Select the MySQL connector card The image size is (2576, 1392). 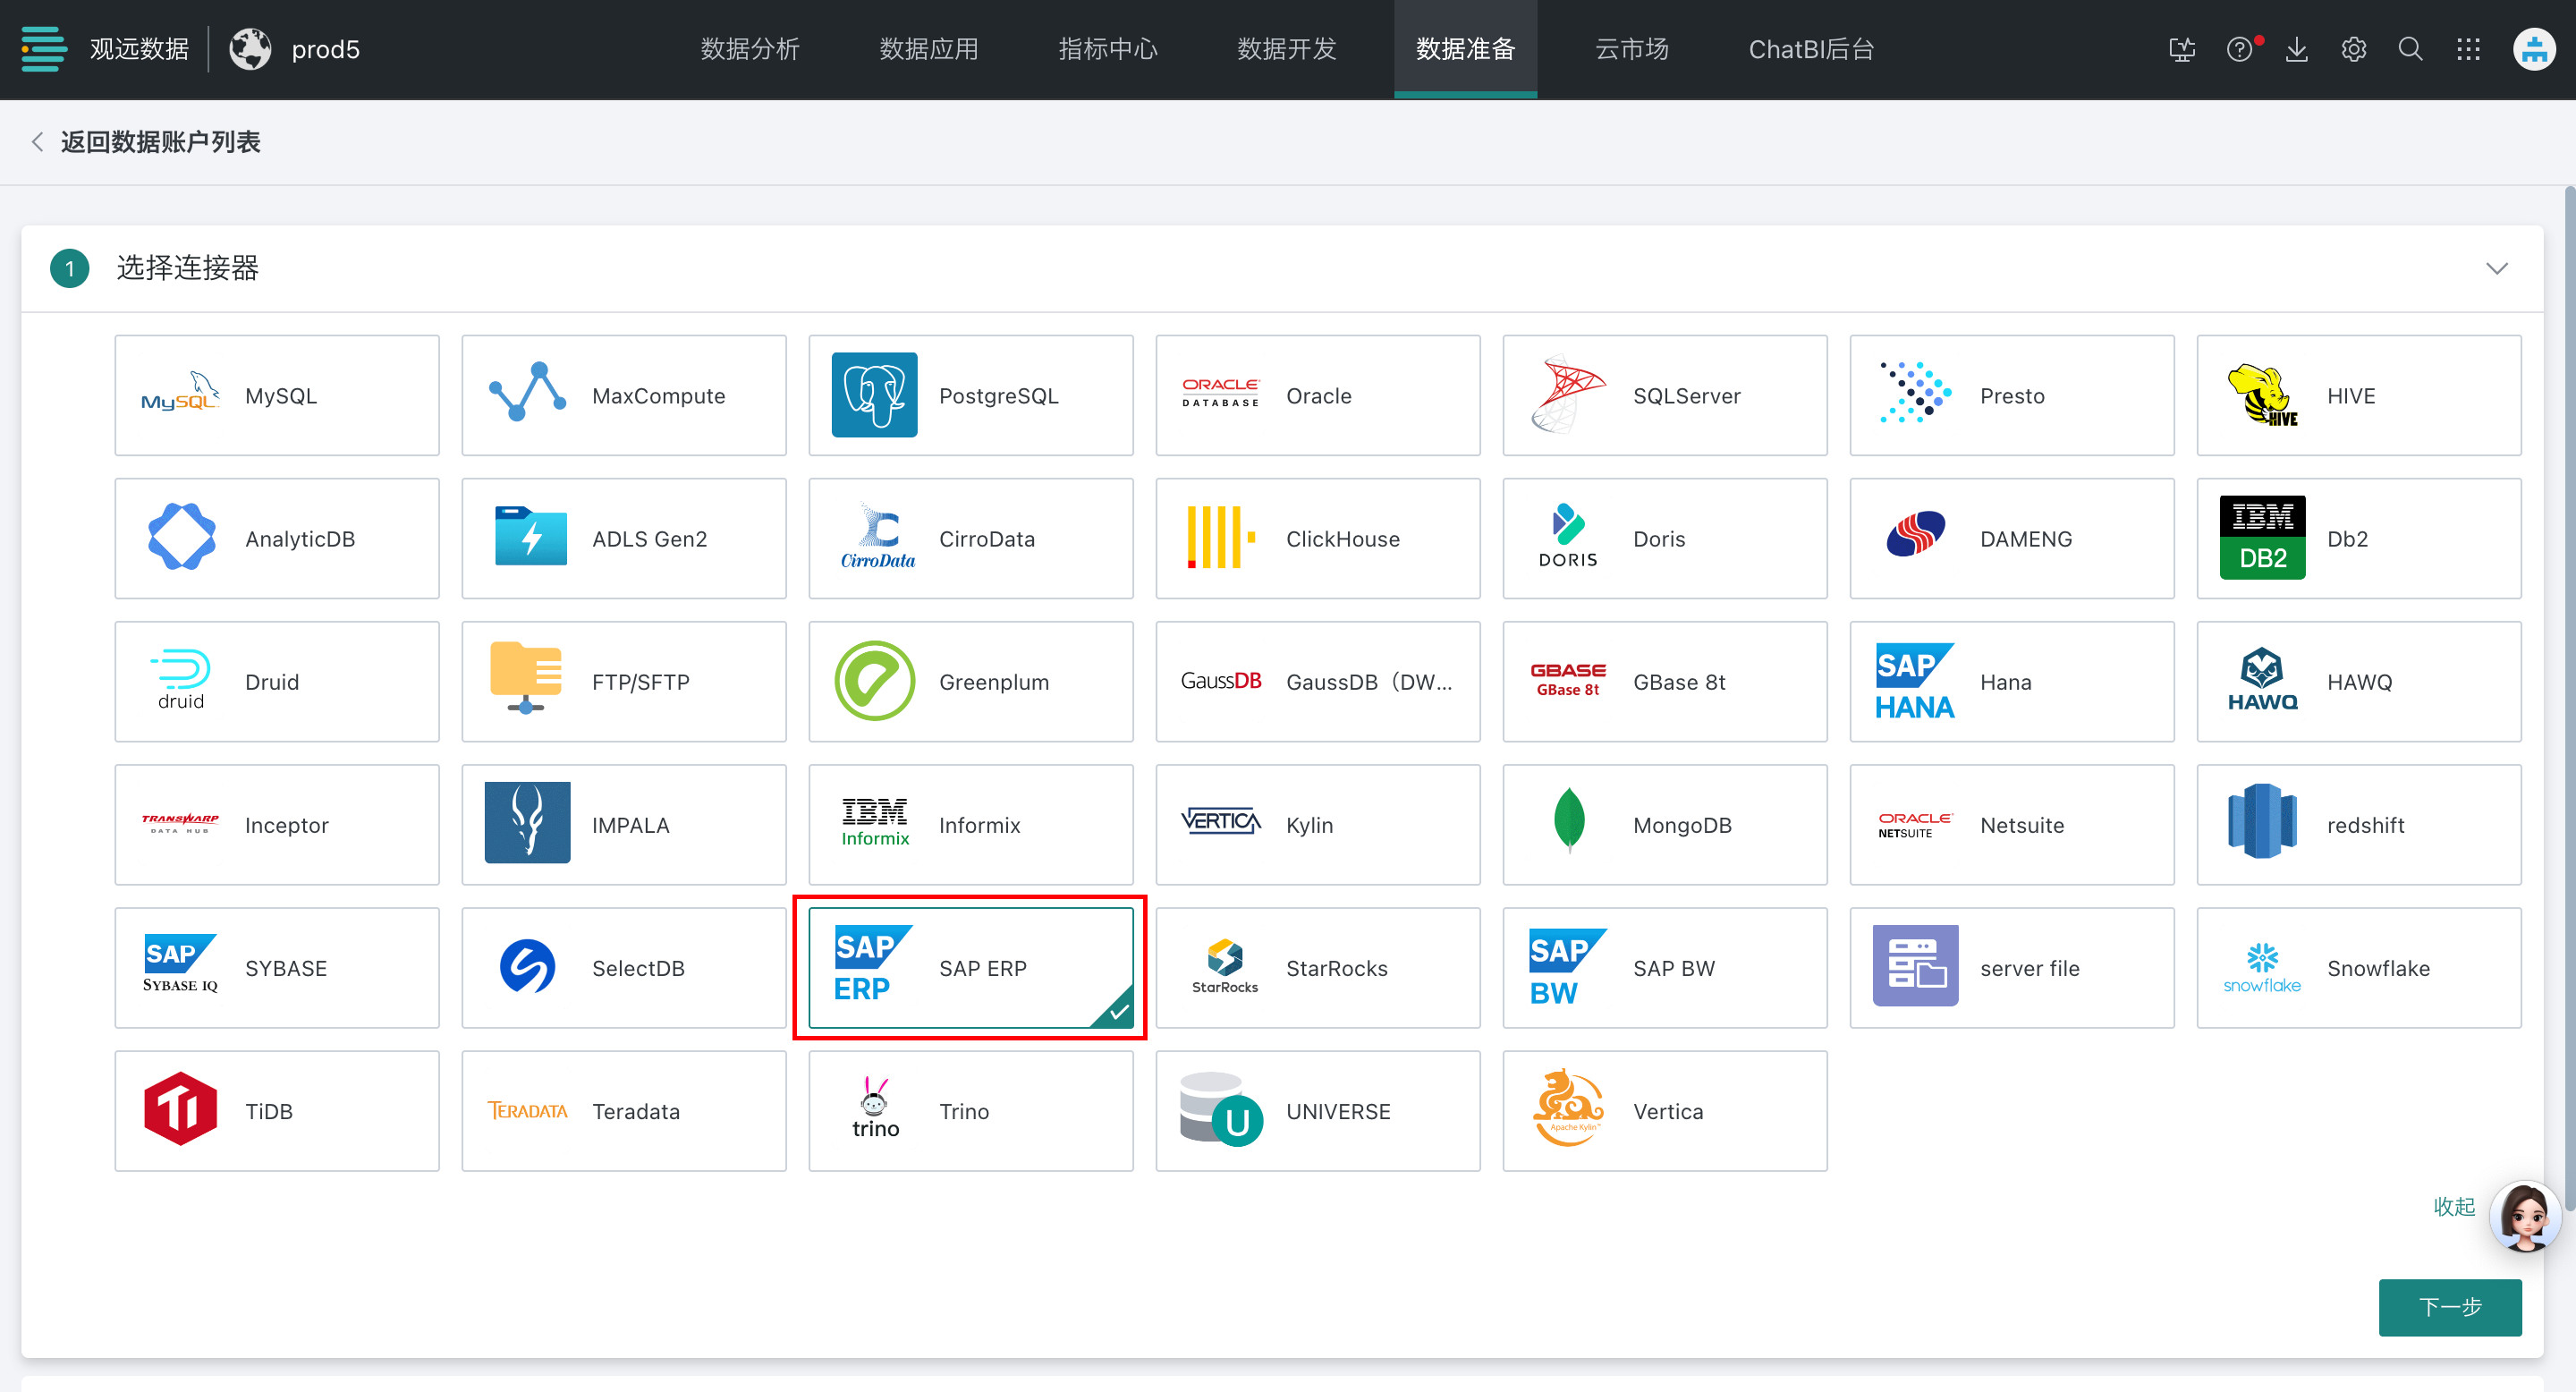277,395
